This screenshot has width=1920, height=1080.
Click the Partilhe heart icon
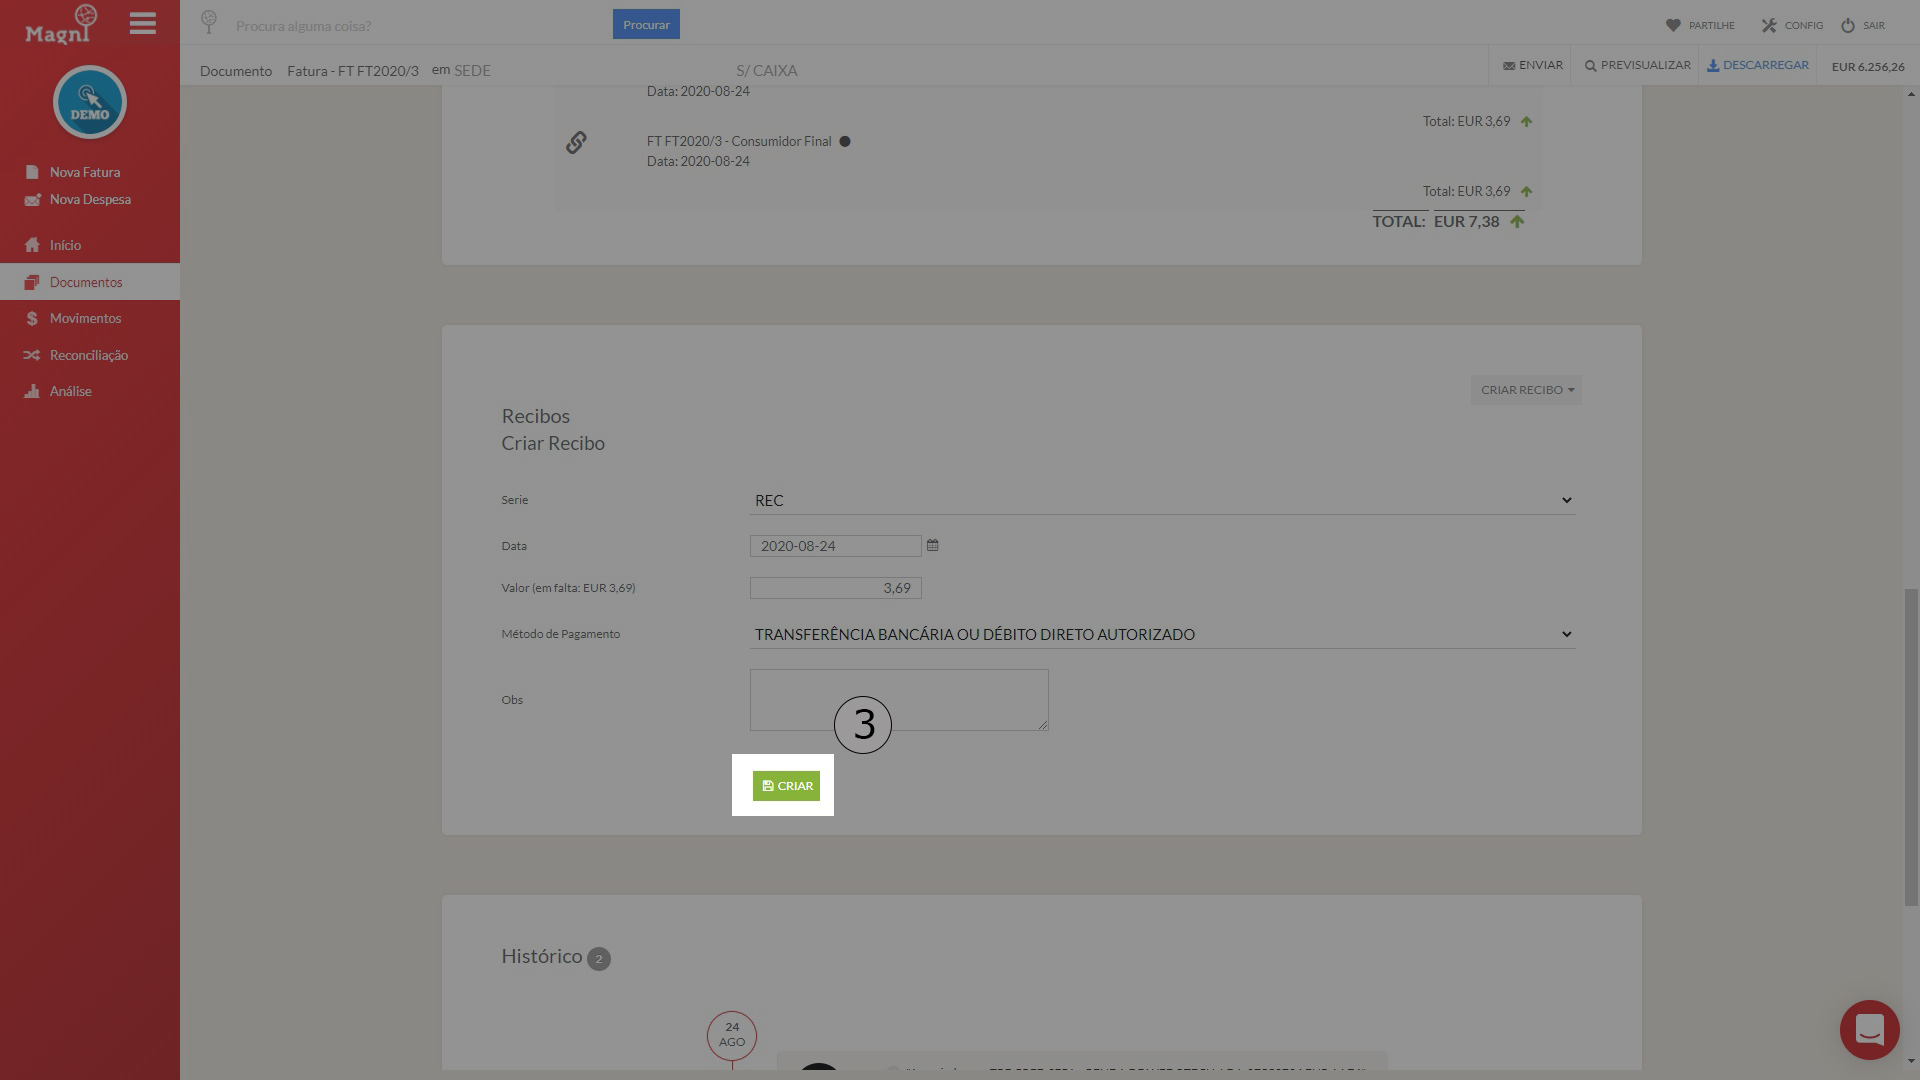pyautogui.click(x=1673, y=25)
